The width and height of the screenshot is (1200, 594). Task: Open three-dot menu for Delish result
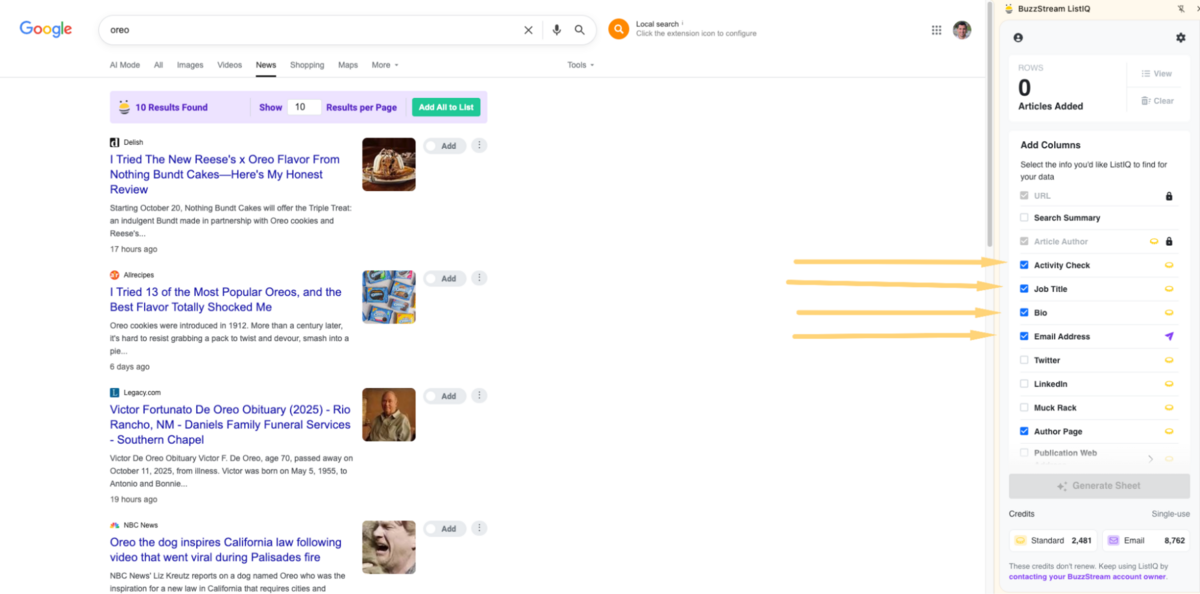(479, 145)
